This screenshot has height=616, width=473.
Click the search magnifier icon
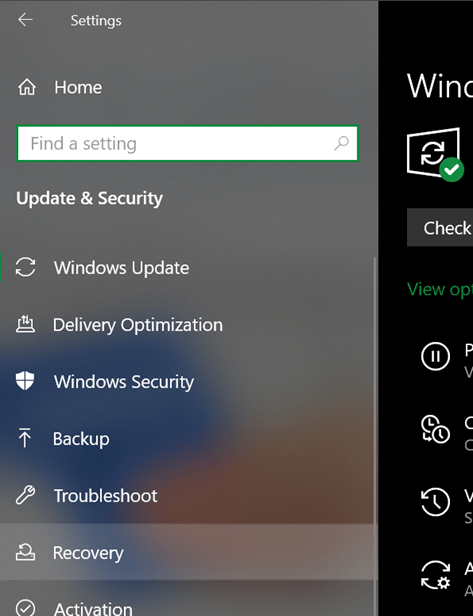pos(341,143)
